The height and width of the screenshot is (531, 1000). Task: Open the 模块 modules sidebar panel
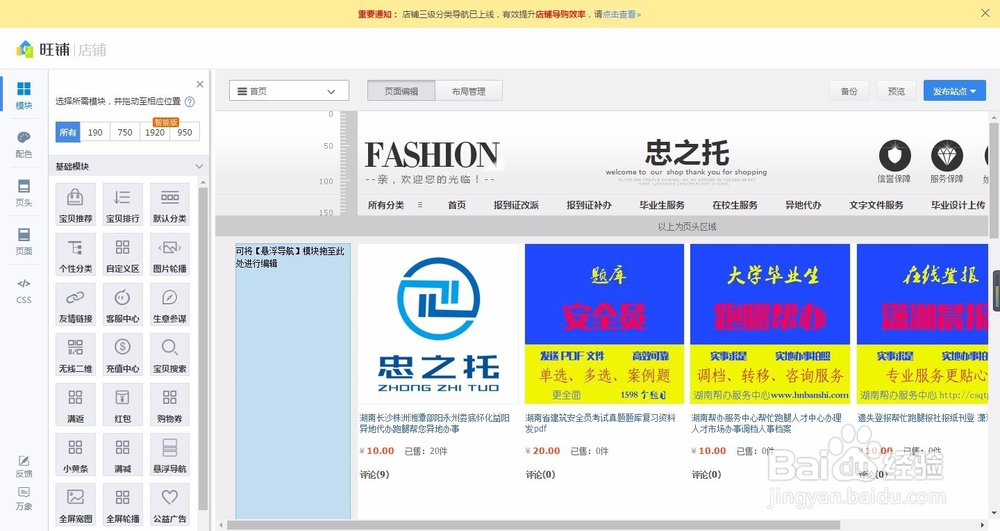coord(24,96)
